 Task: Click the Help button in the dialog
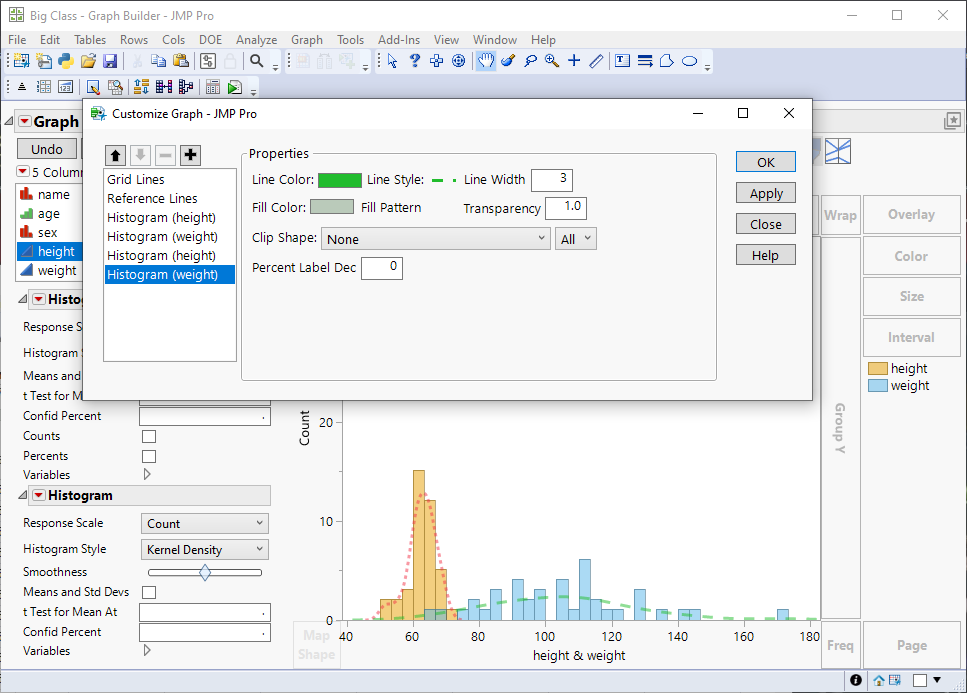click(x=766, y=255)
